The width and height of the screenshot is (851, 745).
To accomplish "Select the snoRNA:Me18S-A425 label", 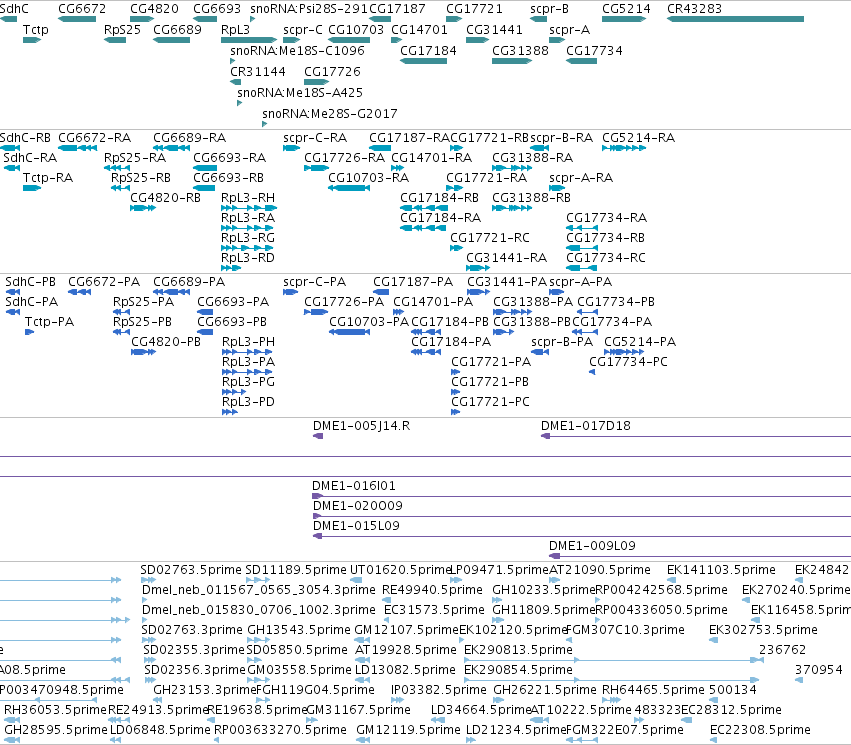I will (x=300, y=92).
